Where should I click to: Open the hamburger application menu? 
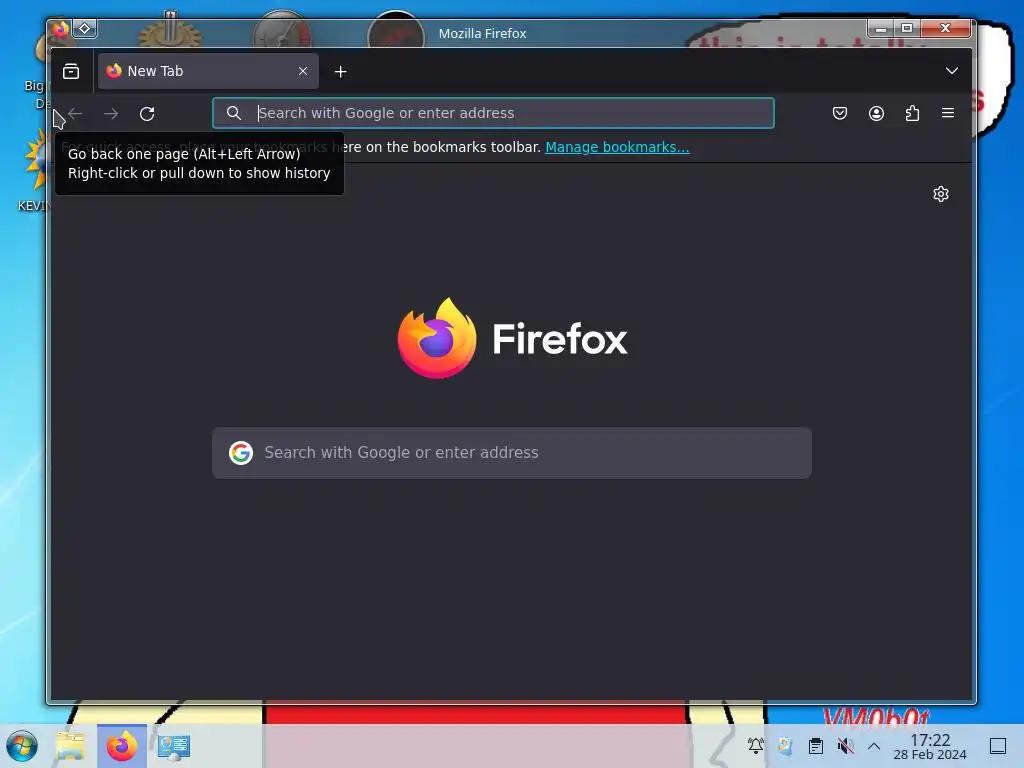coord(948,113)
